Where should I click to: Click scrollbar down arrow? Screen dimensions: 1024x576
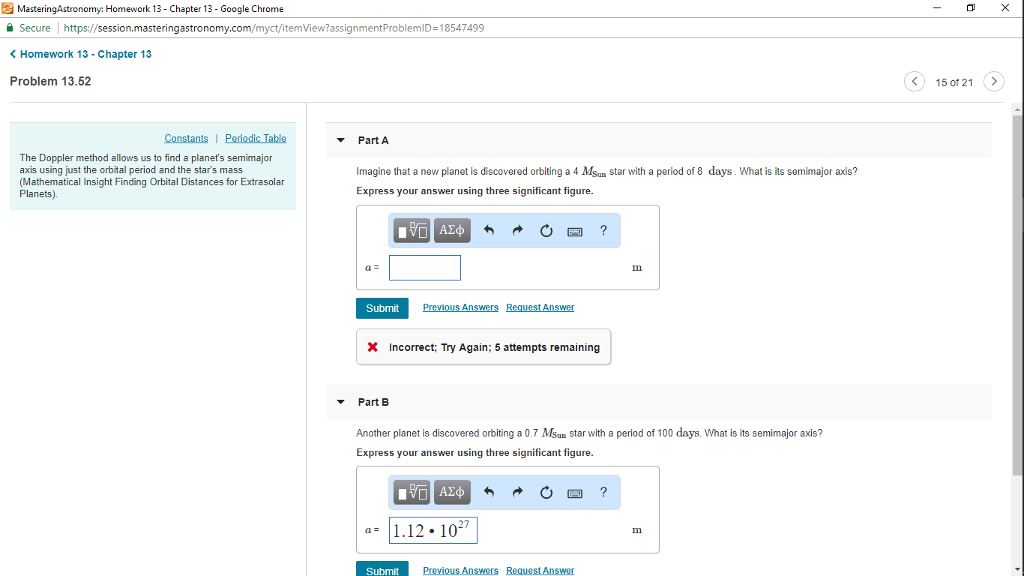tap(1017, 570)
